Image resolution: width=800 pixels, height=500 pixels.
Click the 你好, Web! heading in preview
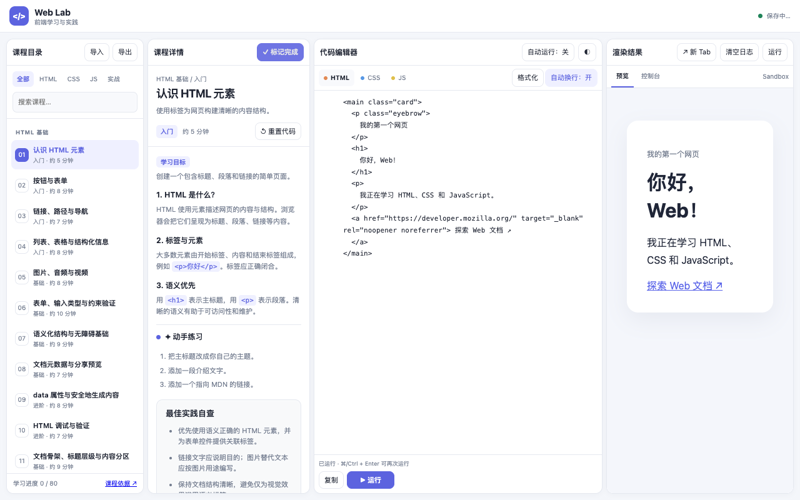tap(672, 196)
